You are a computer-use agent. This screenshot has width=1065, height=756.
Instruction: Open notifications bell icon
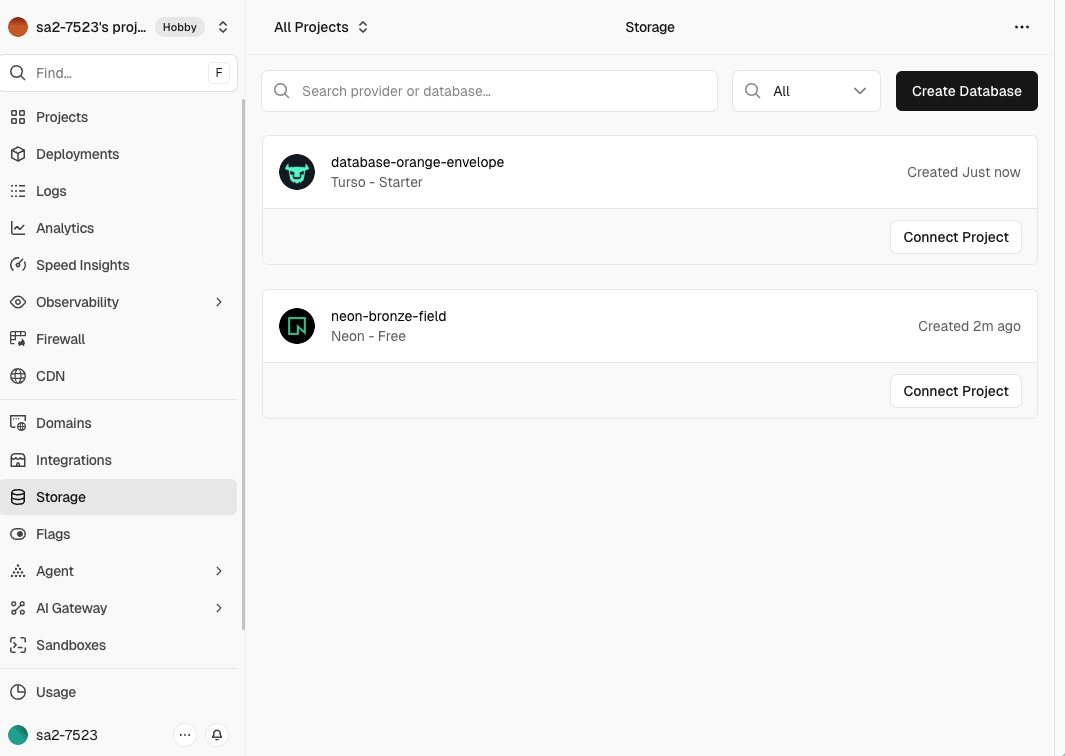point(217,735)
